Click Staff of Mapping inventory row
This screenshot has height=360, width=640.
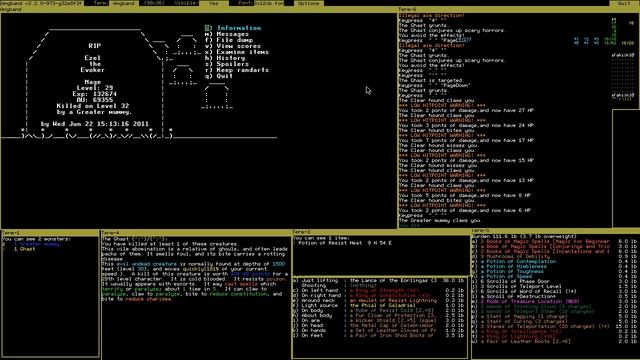554,316
